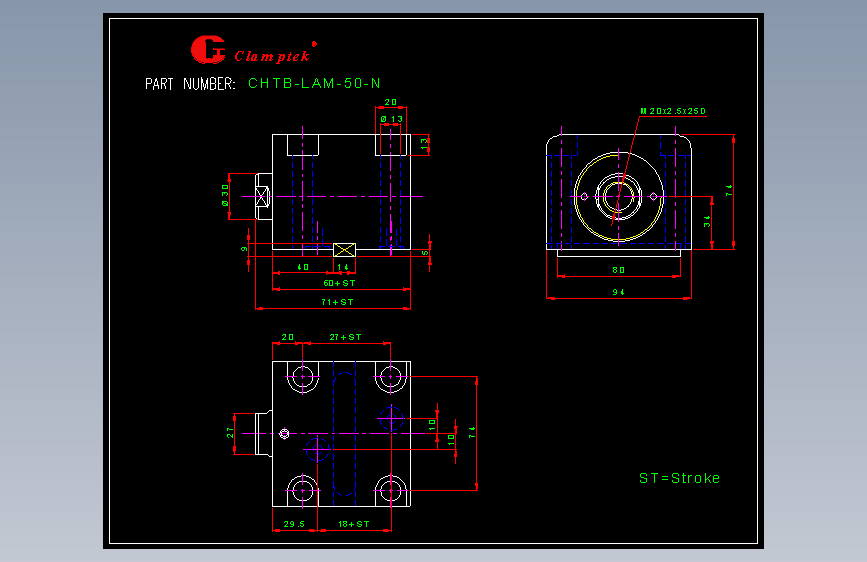Click the "ST=Stroke" note
Screen dimensions: 867x562
point(680,478)
